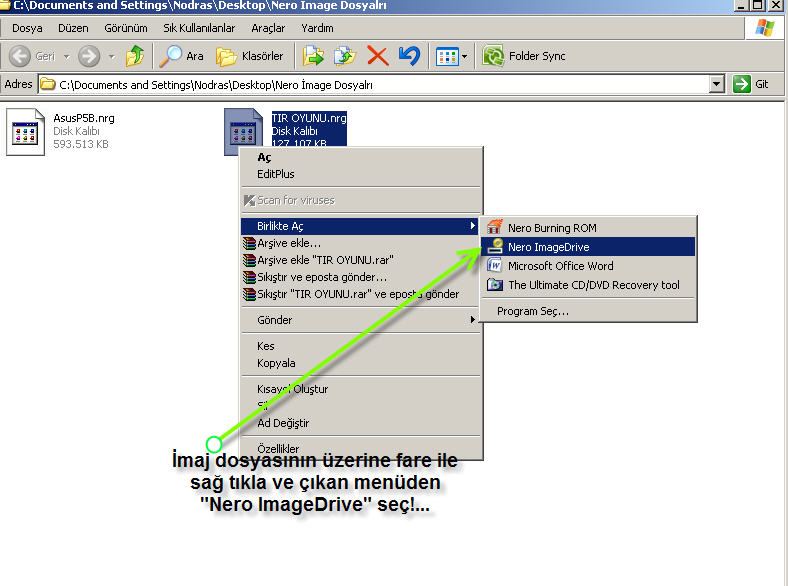Click the address bar path field
Image resolution: width=788 pixels, height=586 pixels.
[374, 84]
